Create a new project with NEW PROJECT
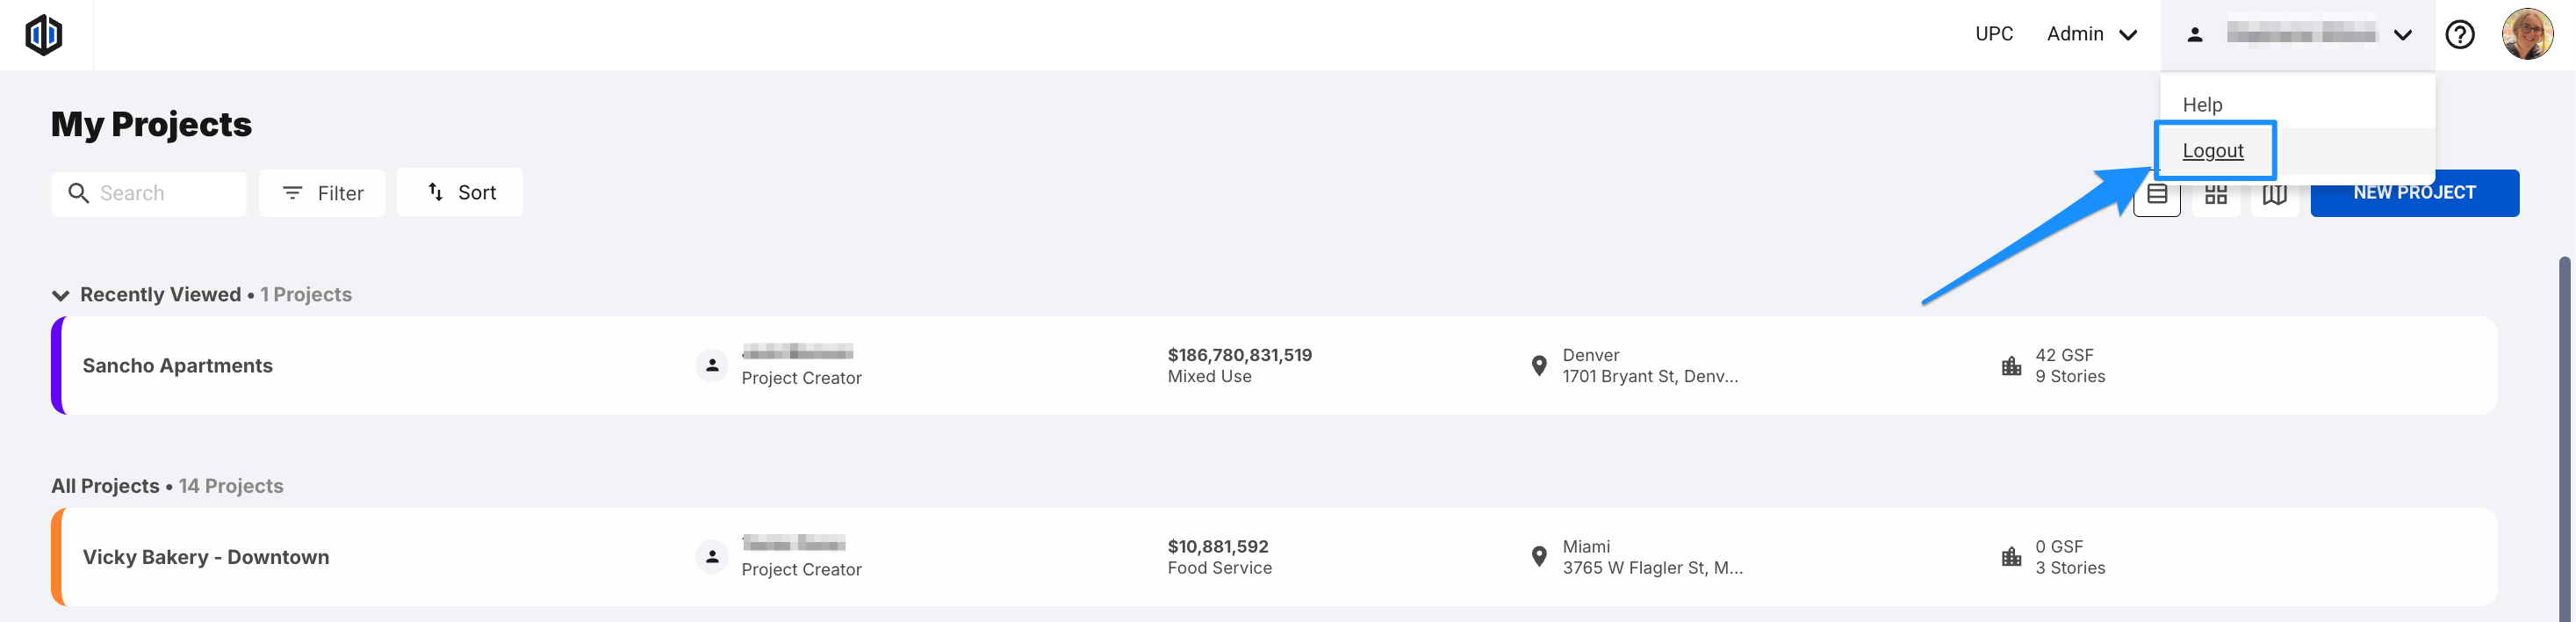This screenshot has height=622, width=2576. 2414,193
